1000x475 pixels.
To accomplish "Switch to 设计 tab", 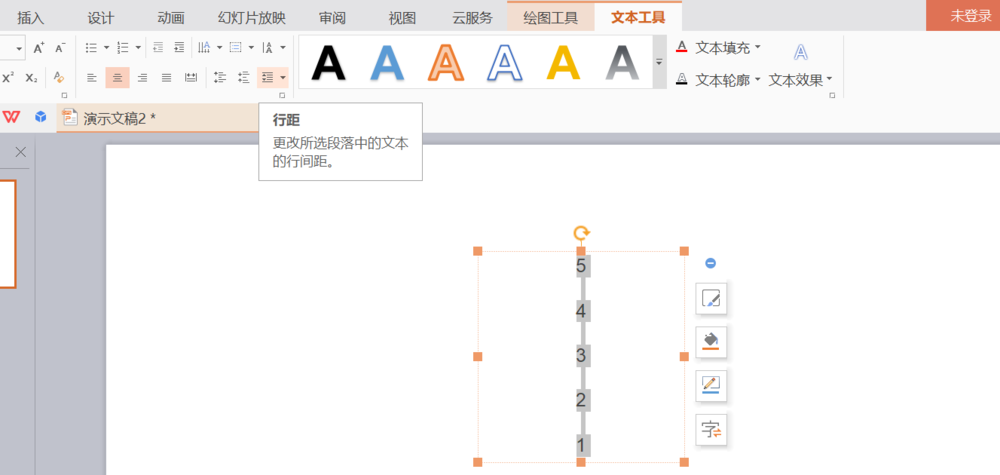I will [x=101, y=17].
